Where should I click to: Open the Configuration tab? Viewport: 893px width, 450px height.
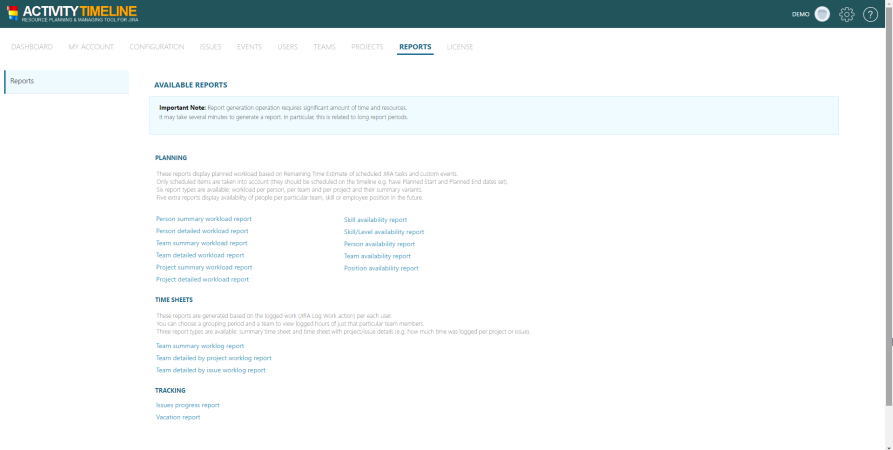tap(156, 47)
